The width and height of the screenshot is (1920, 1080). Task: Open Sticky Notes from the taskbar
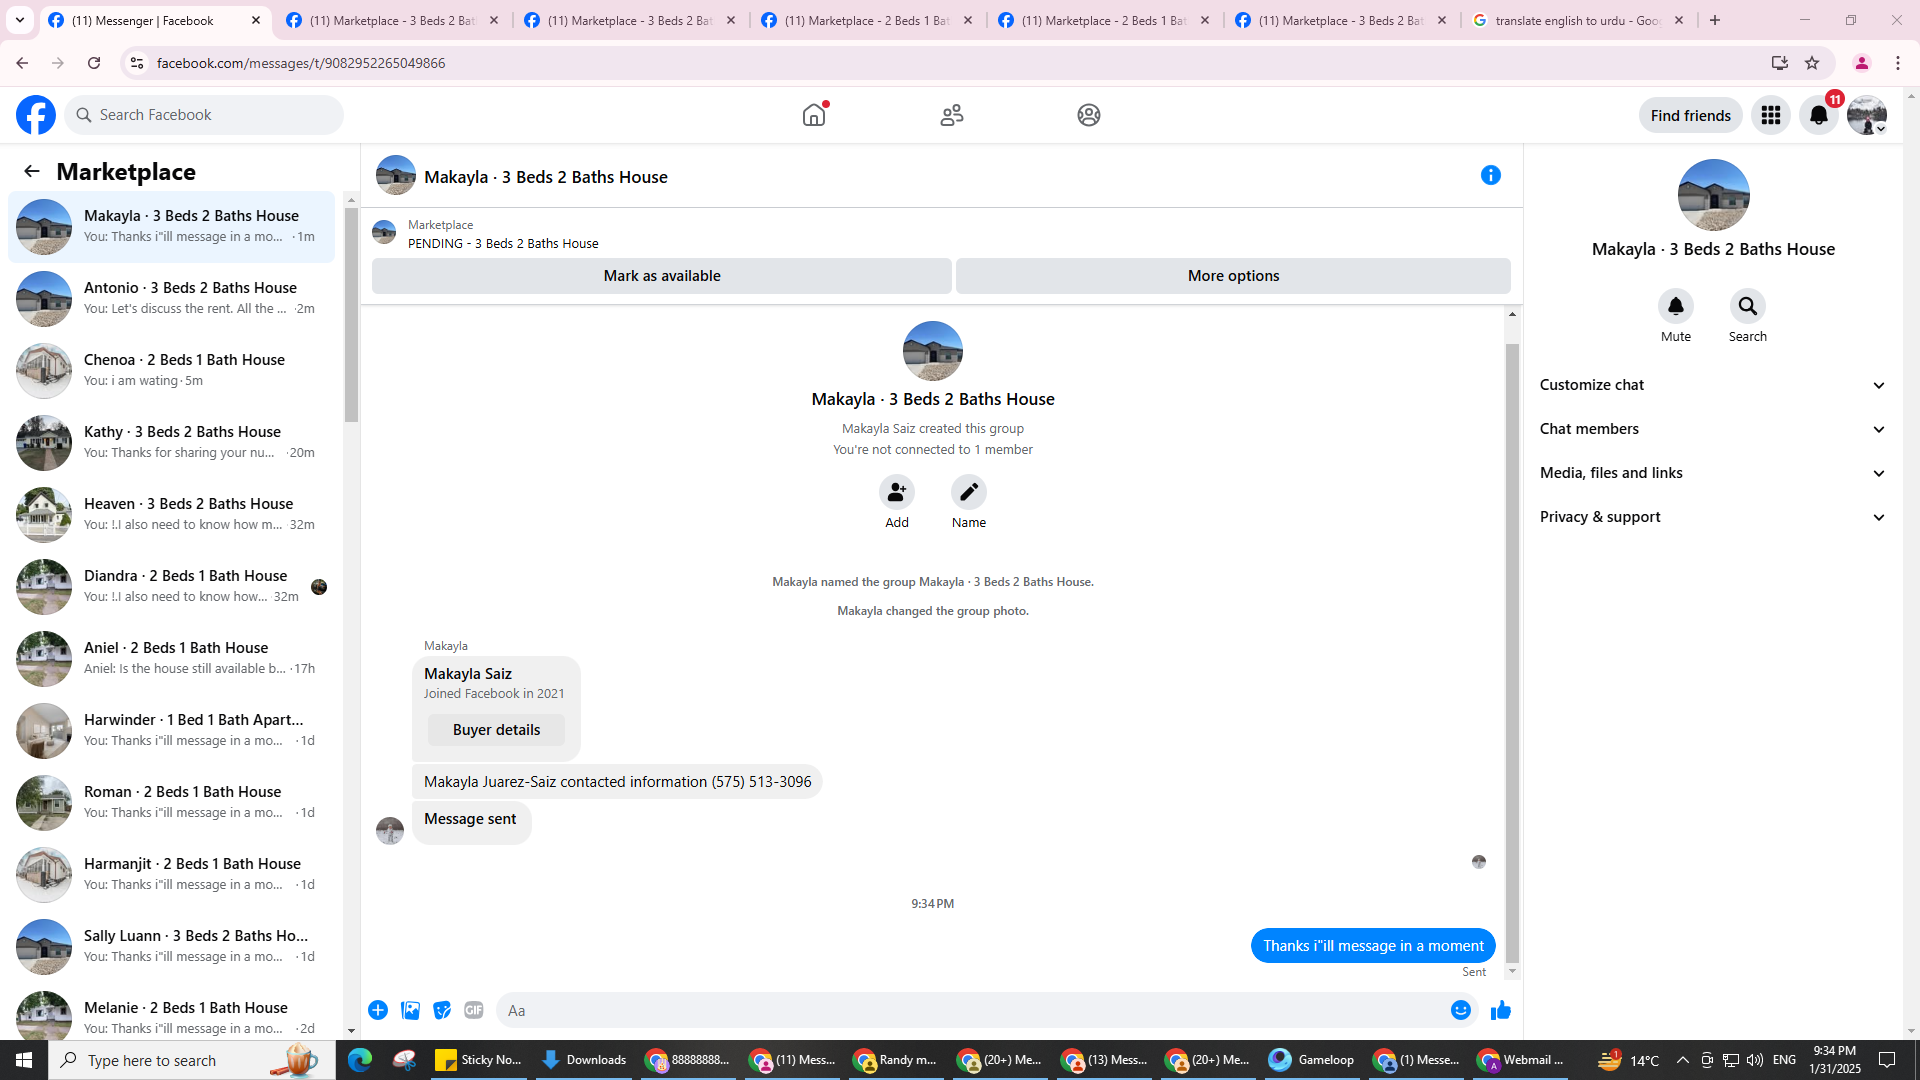[x=478, y=1060]
